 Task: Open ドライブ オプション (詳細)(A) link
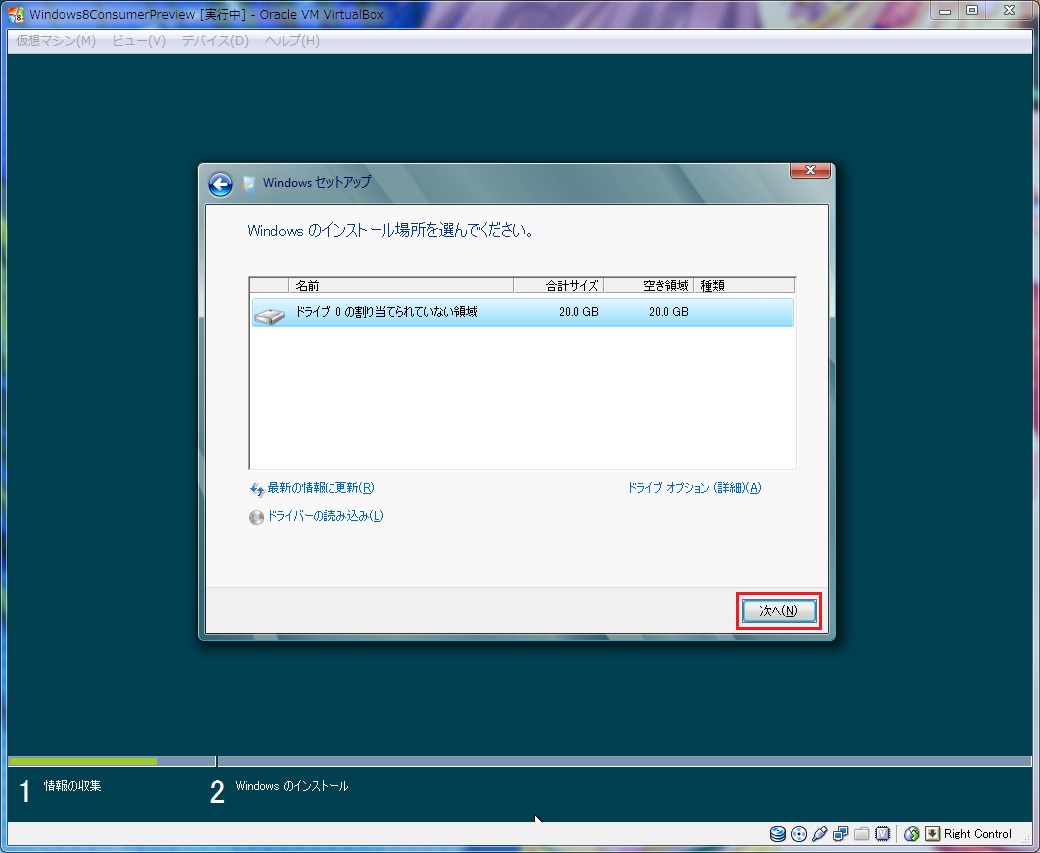tap(694, 488)
